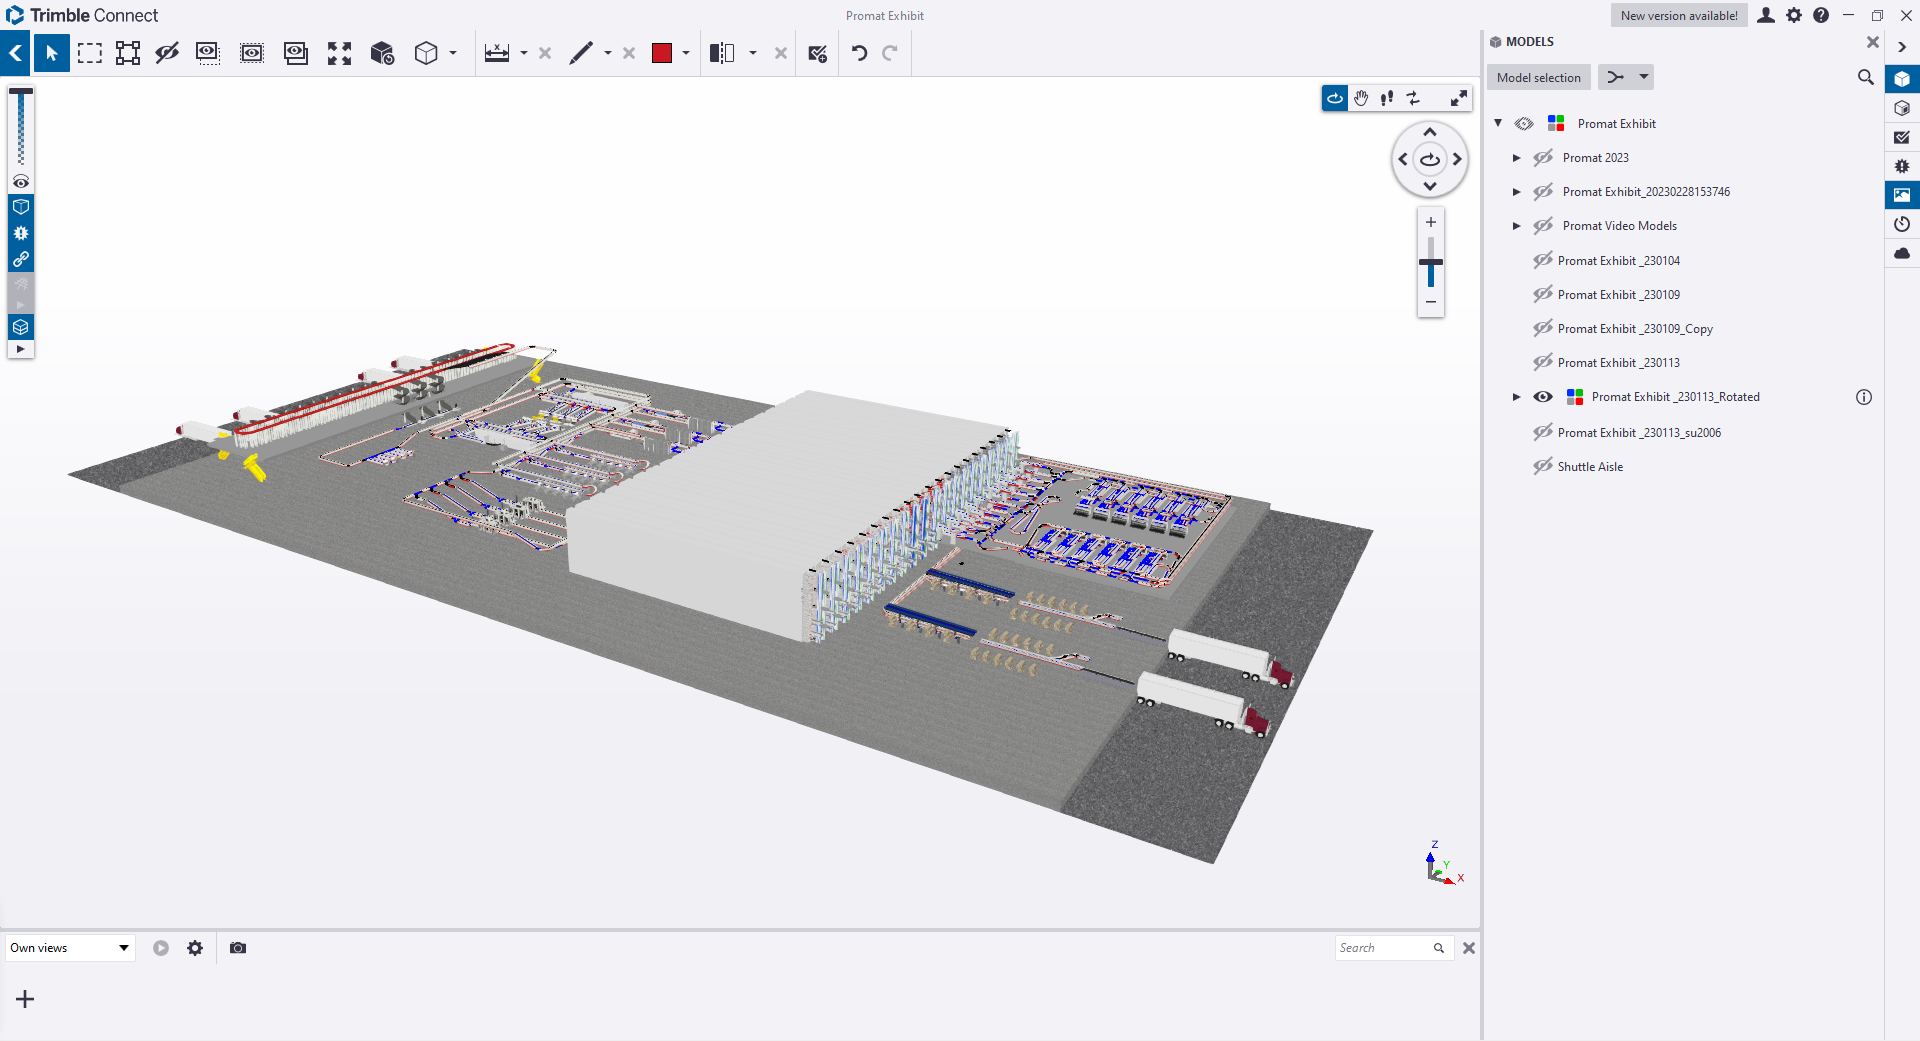Show the Promat Video Models folder
1920x1041 pixels.
coord(1543,226)
